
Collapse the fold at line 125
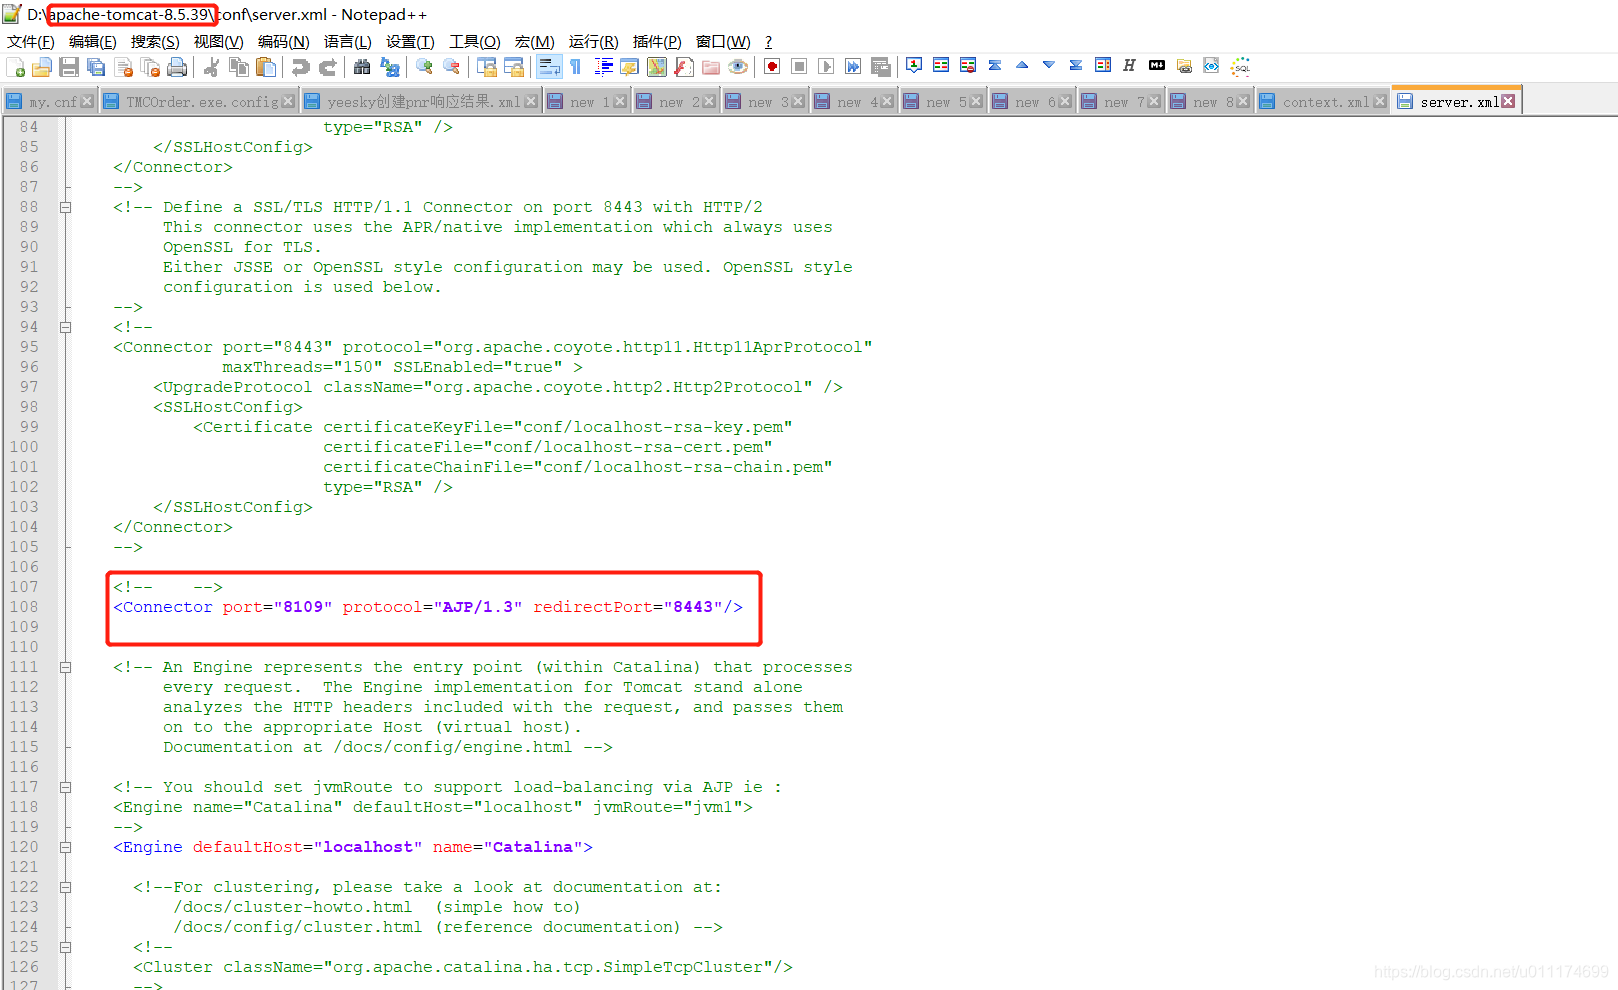[x=65, y=947]
